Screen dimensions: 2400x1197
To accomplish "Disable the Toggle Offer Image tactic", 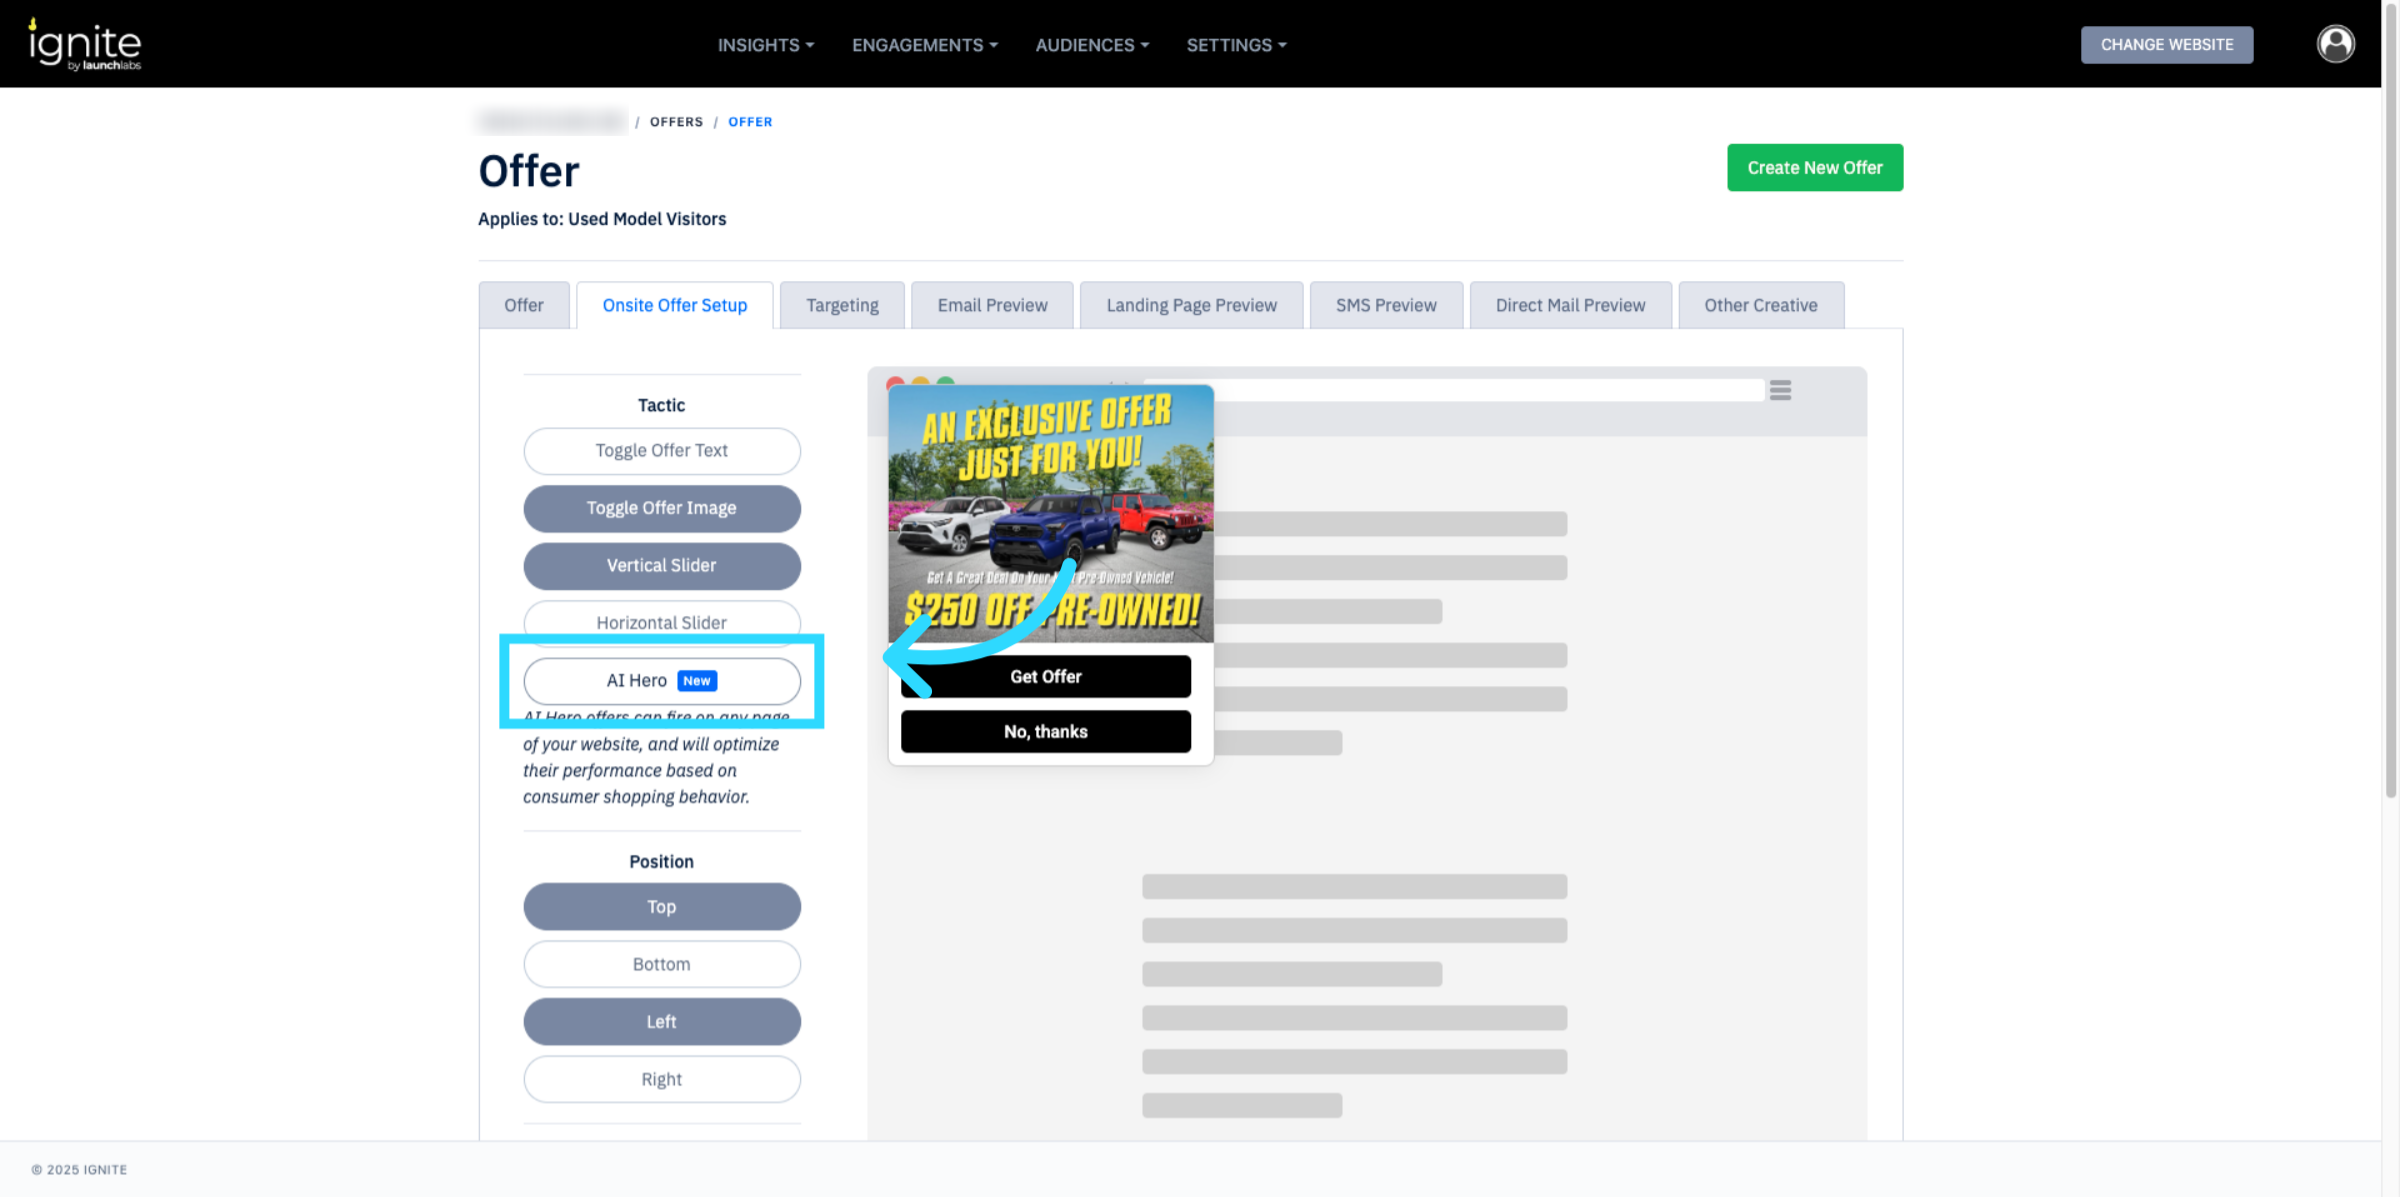I will (x=661, y=508).
